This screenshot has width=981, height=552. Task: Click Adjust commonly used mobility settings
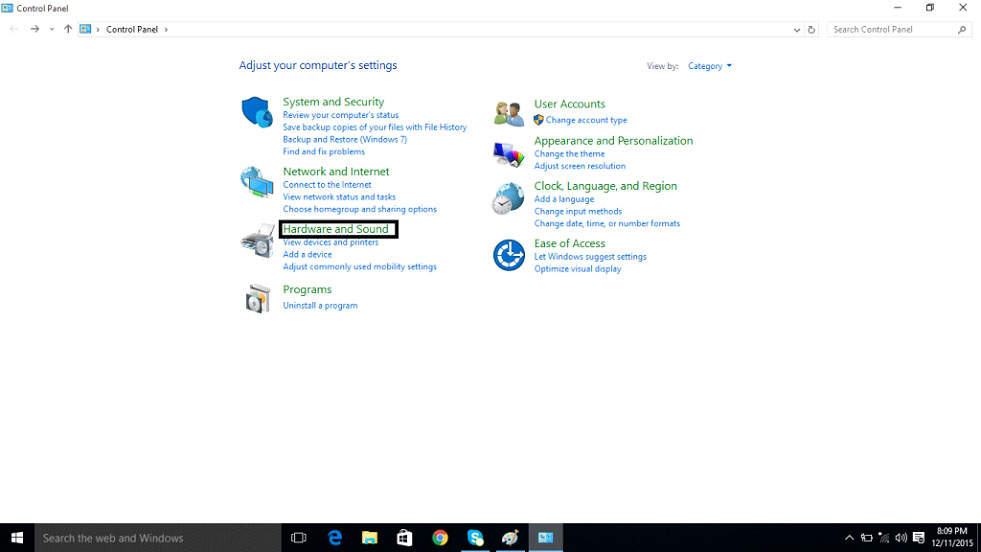click(360, 267)
